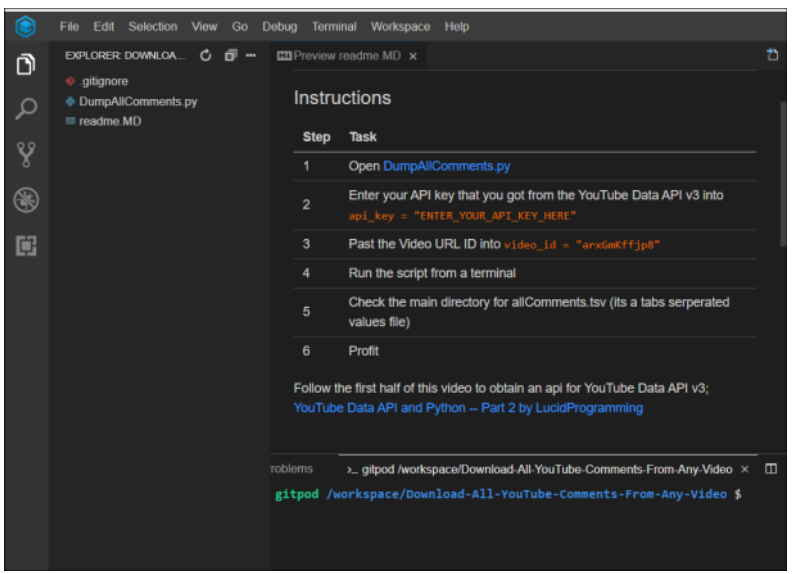Click the open source icon beside the preview
The height and width of the screenshot is (574, 797).
772,56
